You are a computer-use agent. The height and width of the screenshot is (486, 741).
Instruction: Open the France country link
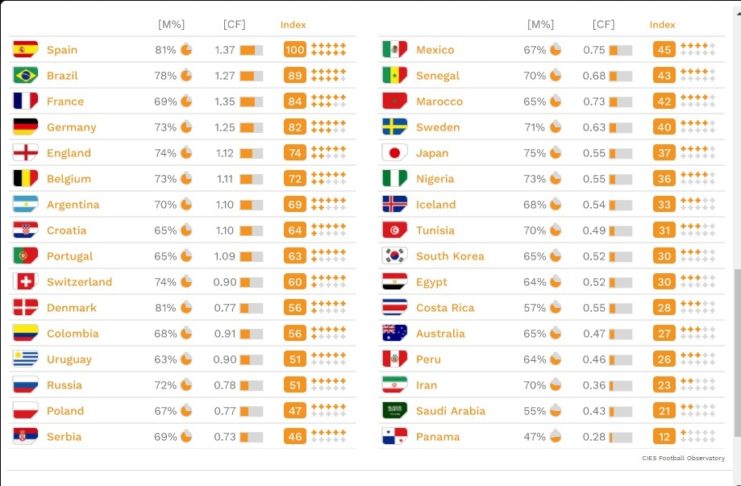(65, 101)
